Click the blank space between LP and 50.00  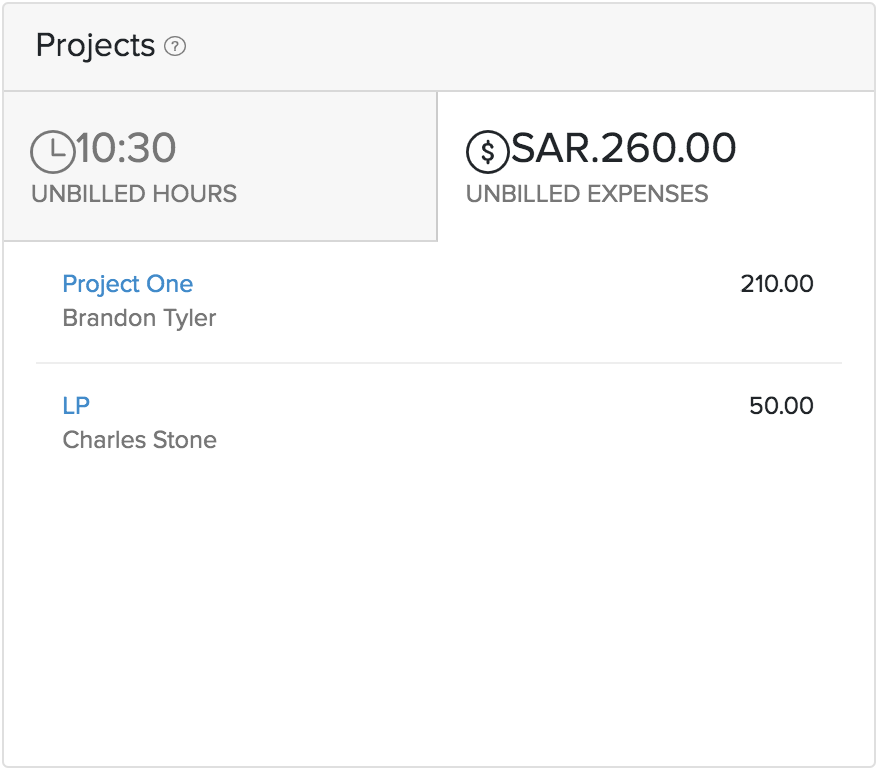(420, 406)
